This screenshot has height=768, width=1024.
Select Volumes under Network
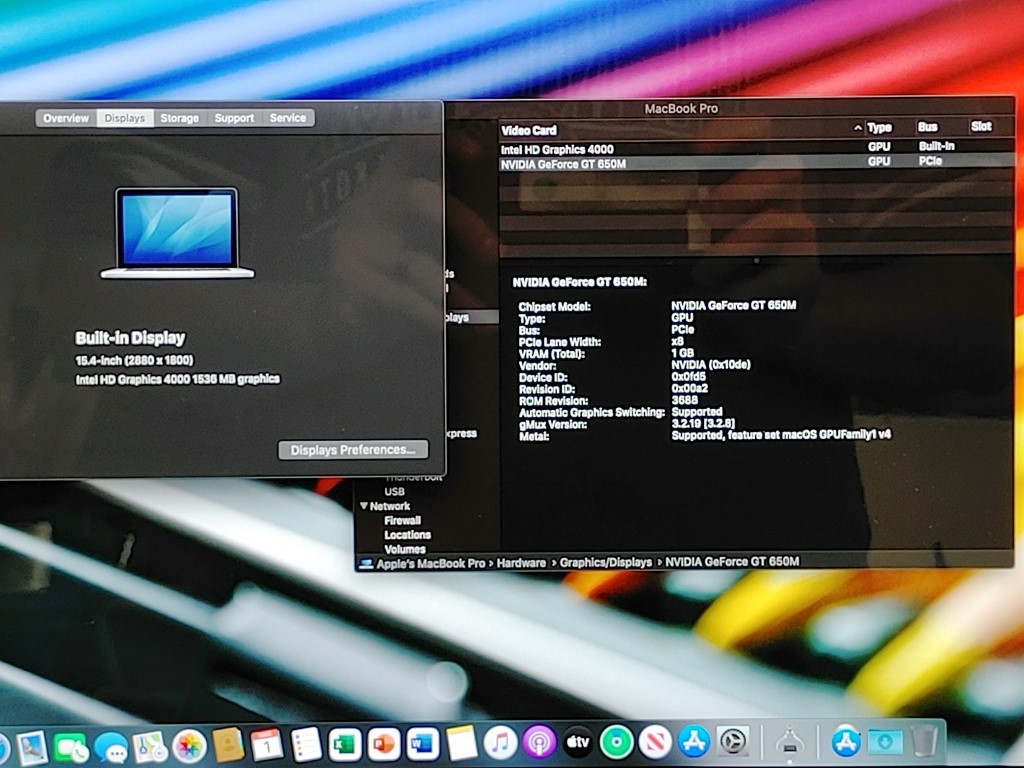(x=405, y=549)
